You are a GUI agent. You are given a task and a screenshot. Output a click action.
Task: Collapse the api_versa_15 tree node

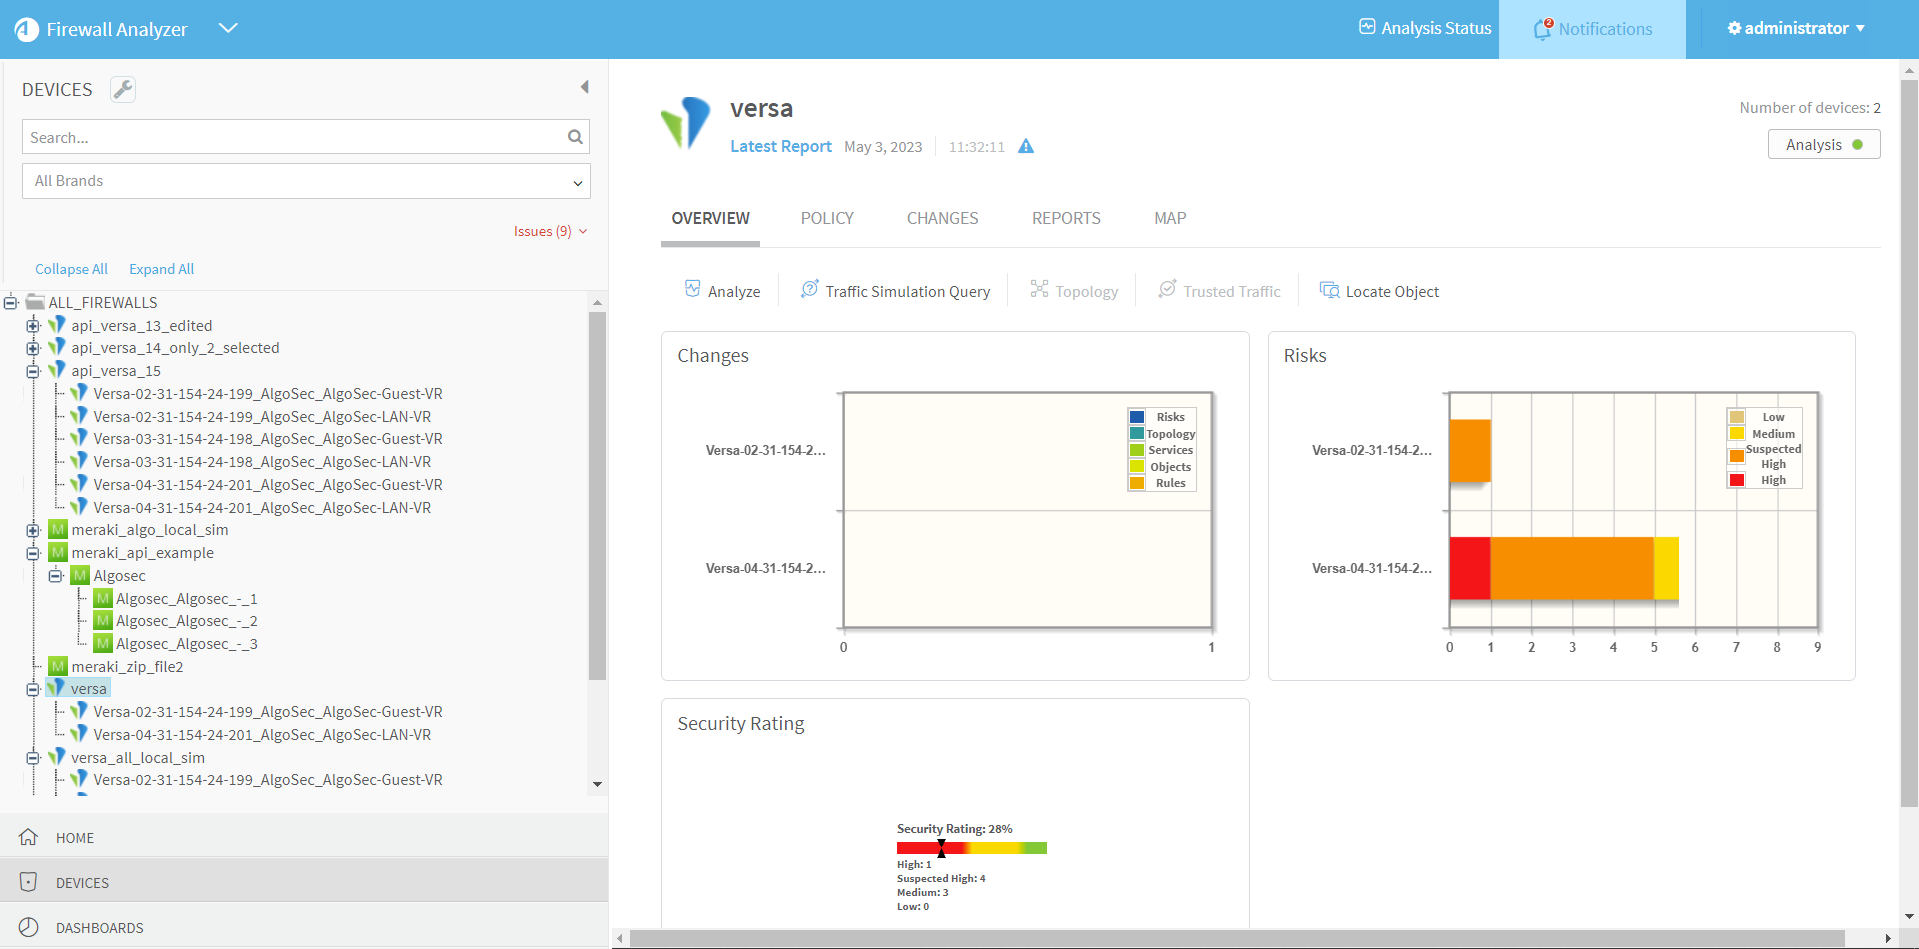33,371
